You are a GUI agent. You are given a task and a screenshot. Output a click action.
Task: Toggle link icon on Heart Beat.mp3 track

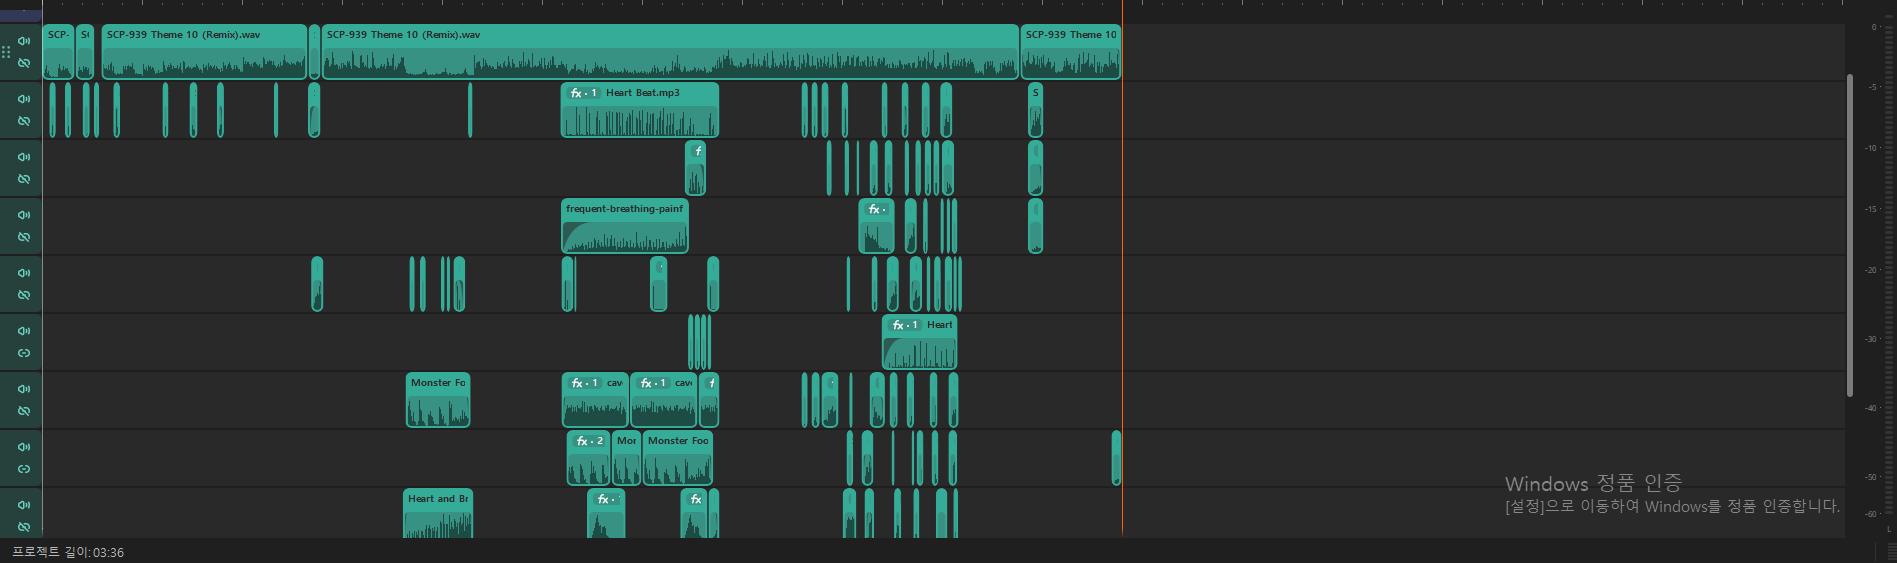click(x=24, y=121)
